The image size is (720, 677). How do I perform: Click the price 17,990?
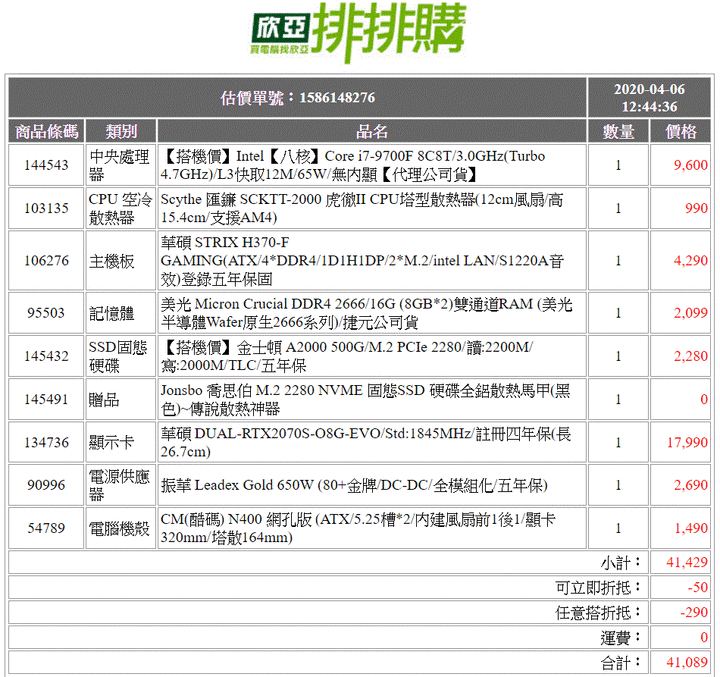point(687,442)
